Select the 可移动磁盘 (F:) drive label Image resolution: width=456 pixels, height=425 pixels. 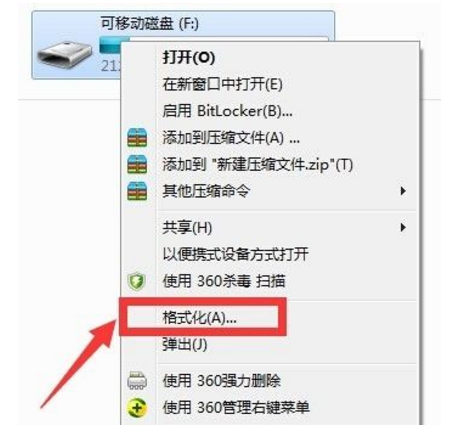click(150, 23)
